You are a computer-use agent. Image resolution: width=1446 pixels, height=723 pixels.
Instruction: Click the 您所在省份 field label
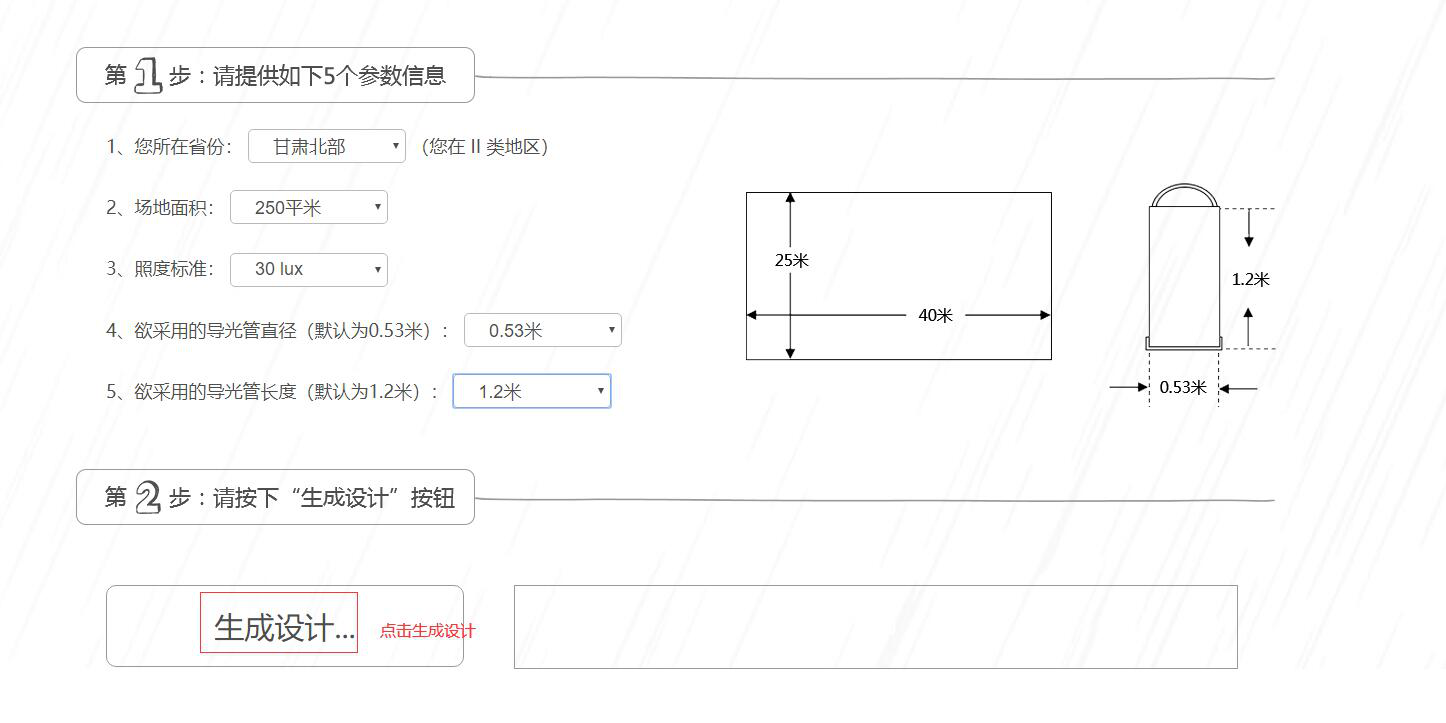(x=169, y=147)
